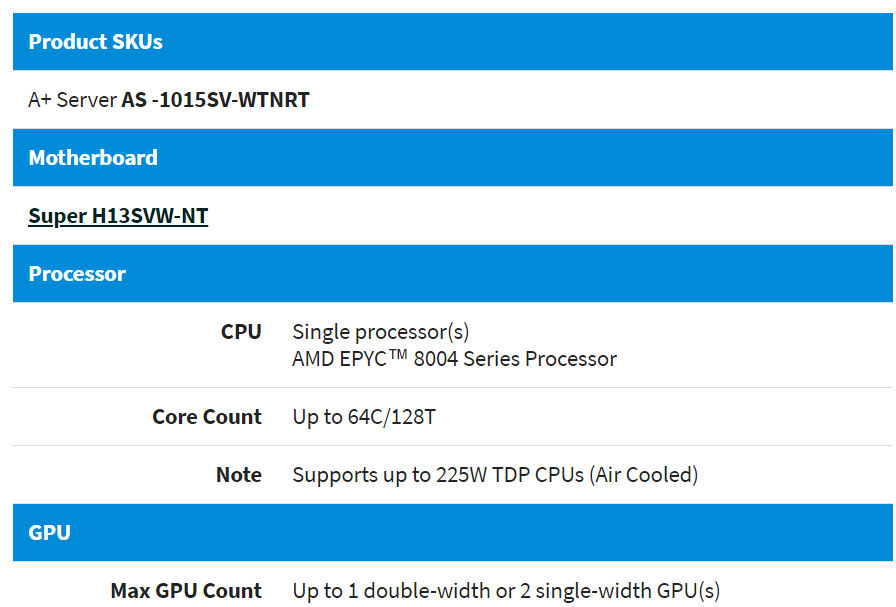Select the CPU row label

coord(241,332)
